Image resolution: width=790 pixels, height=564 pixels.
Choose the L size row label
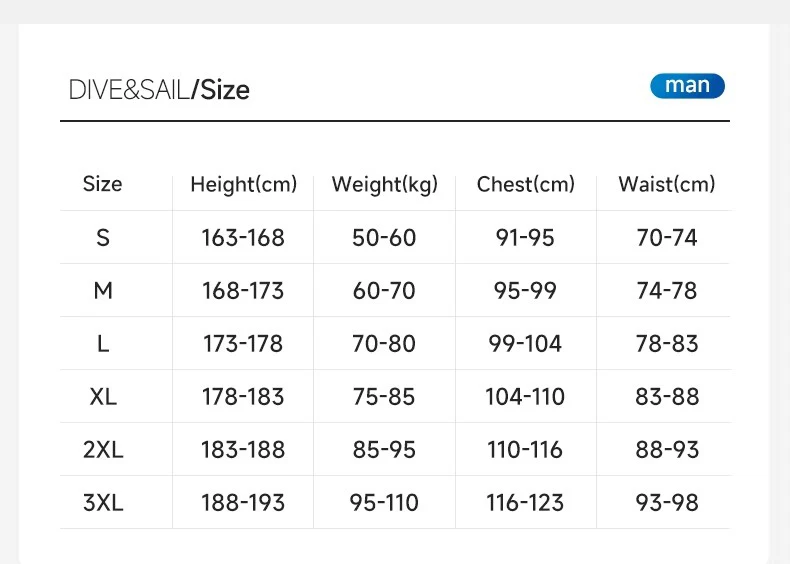point(103,344)
